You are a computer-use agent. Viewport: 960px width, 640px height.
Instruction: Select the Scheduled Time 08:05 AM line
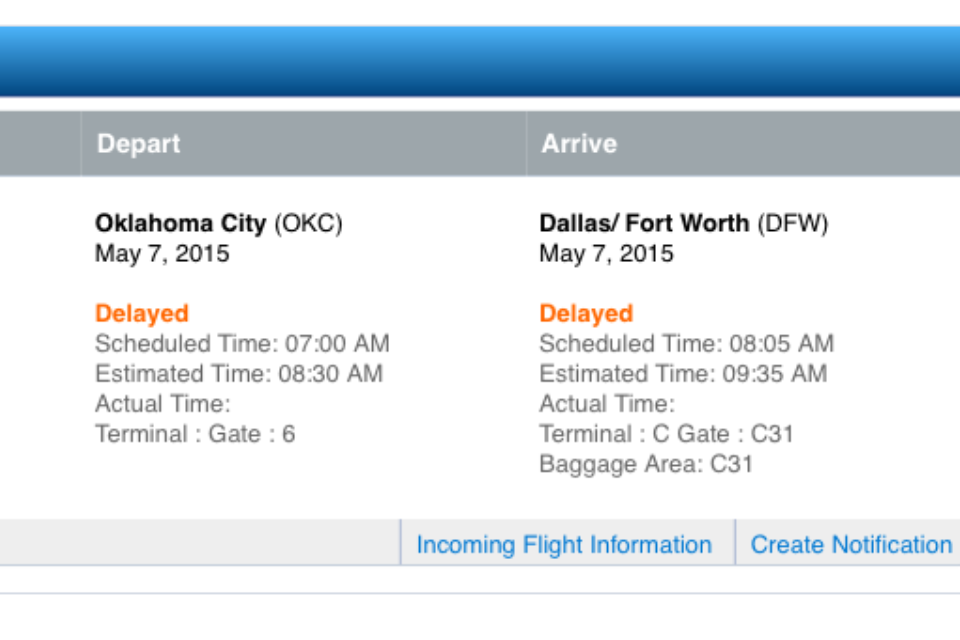click(686, 344)
